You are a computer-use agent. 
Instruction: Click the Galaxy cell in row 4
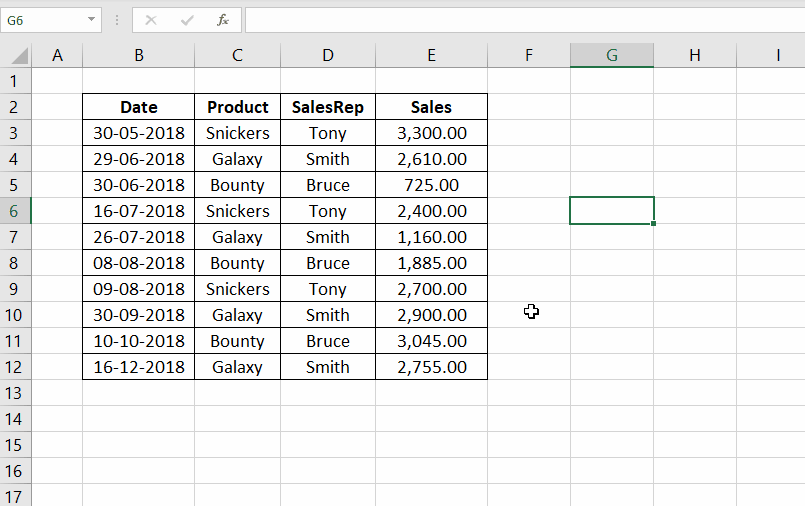pos(238,159)
